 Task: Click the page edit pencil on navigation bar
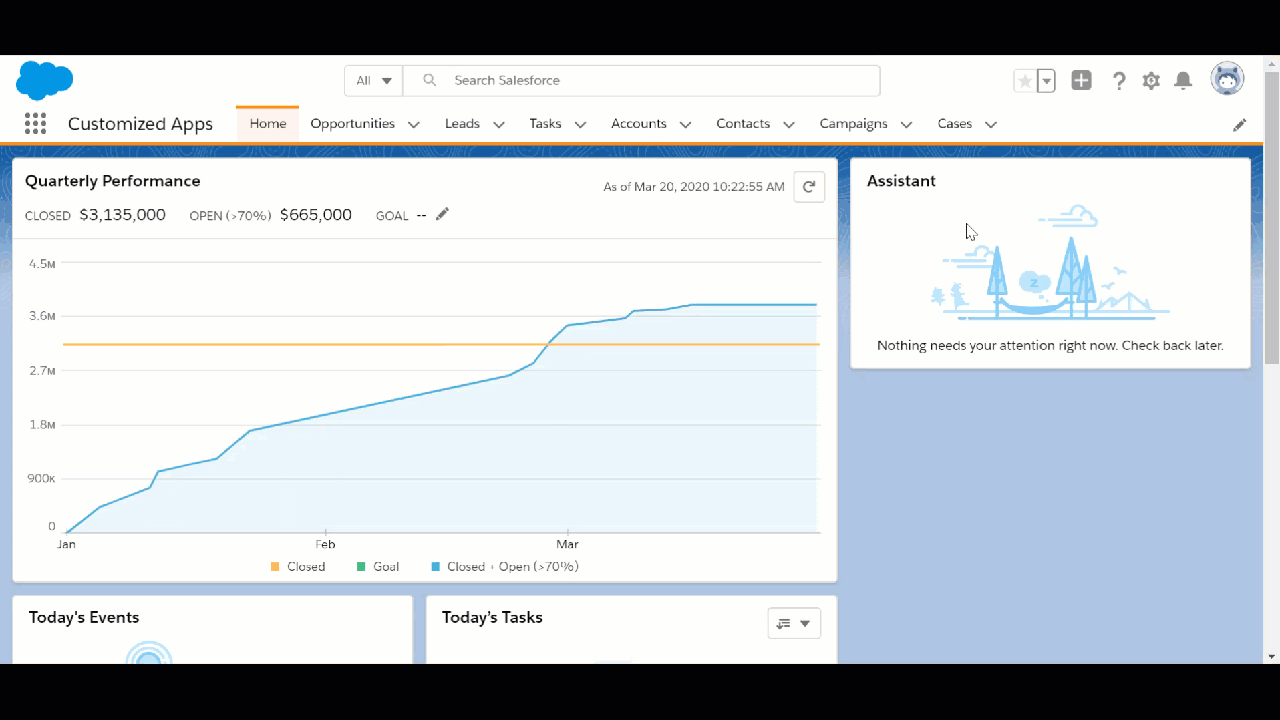click(x=1240, y=124)
